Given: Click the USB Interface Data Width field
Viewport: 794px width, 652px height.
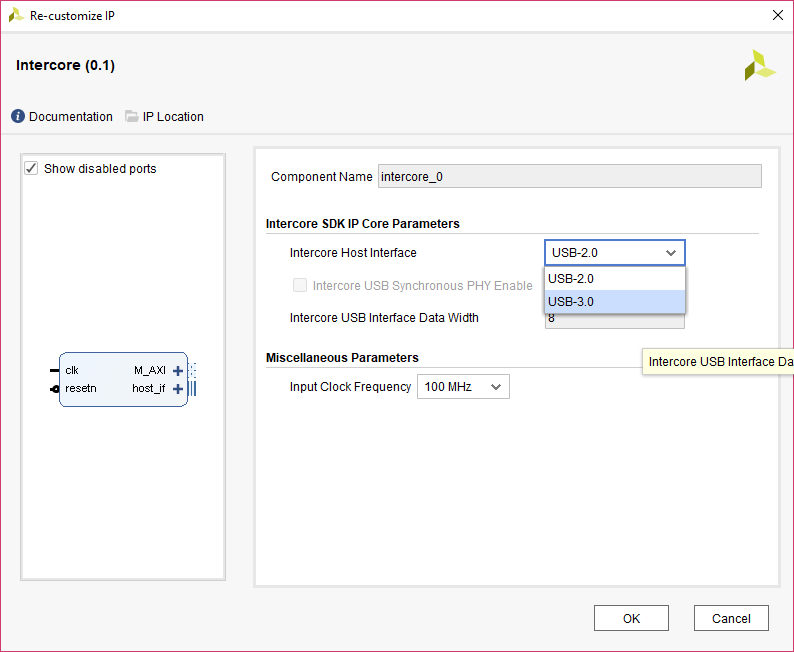Looking at the screenshot, I should [614, 320].
